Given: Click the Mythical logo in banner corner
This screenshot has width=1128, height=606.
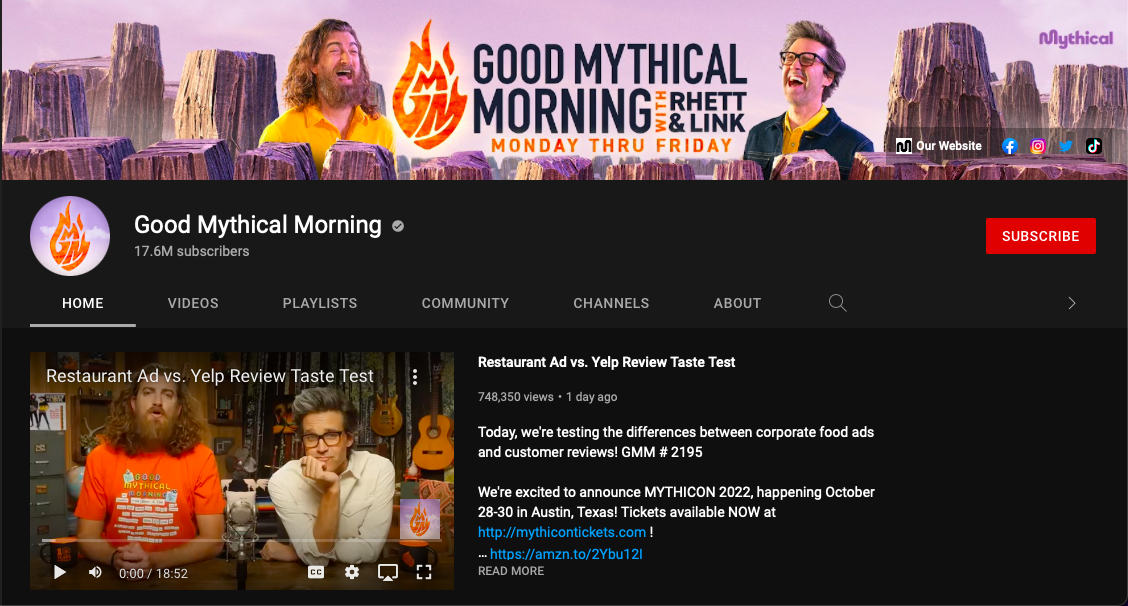Looking at the screenshot, I should point(1076,38).
